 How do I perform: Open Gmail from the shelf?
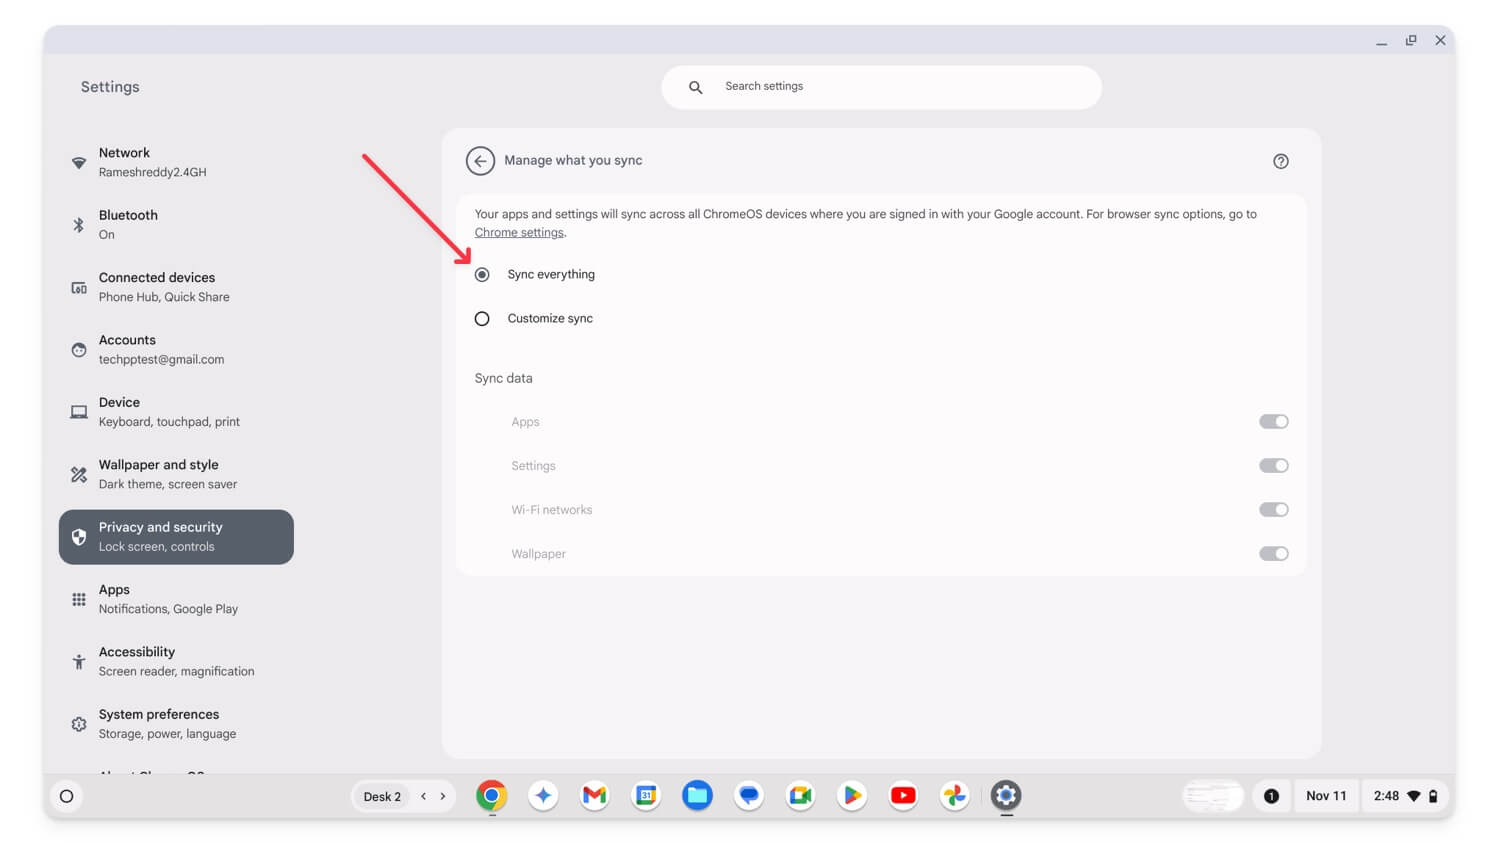(x=595, y=796)
